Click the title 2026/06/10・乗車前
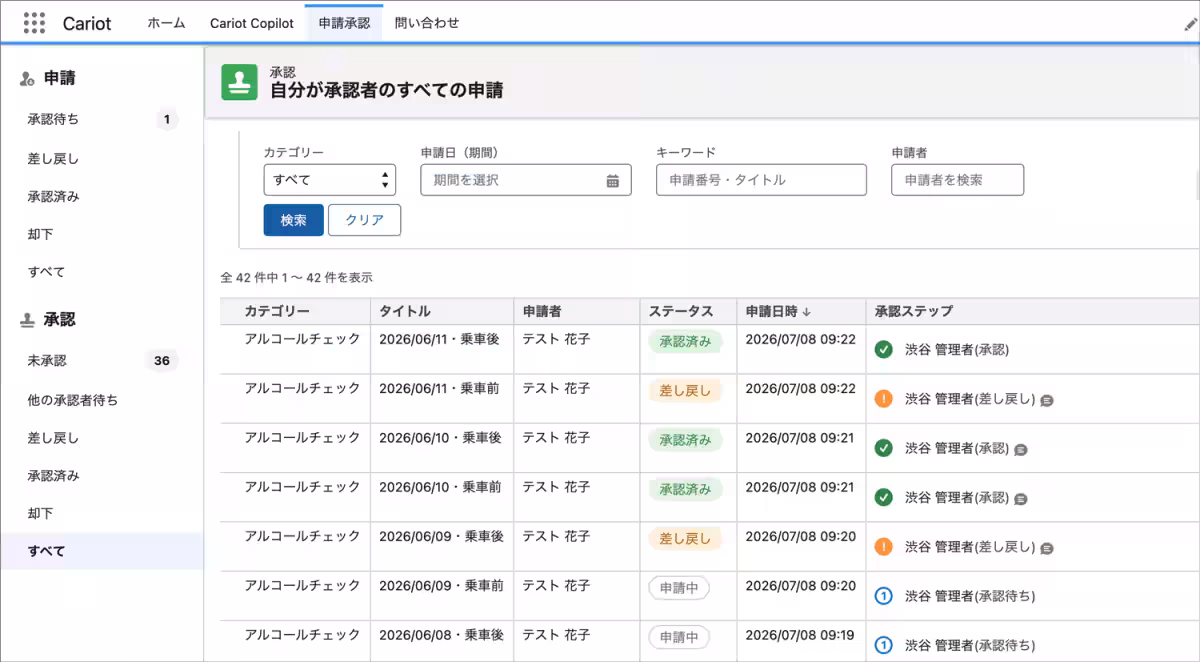This screenshot has width=1200, height=662. pyautogui.click(x=440, y=487)
